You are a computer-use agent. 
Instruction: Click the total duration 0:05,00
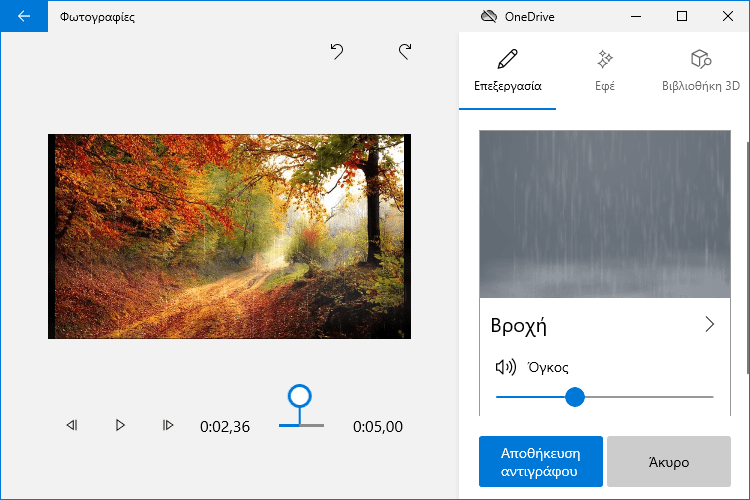[x=378, y=426]
